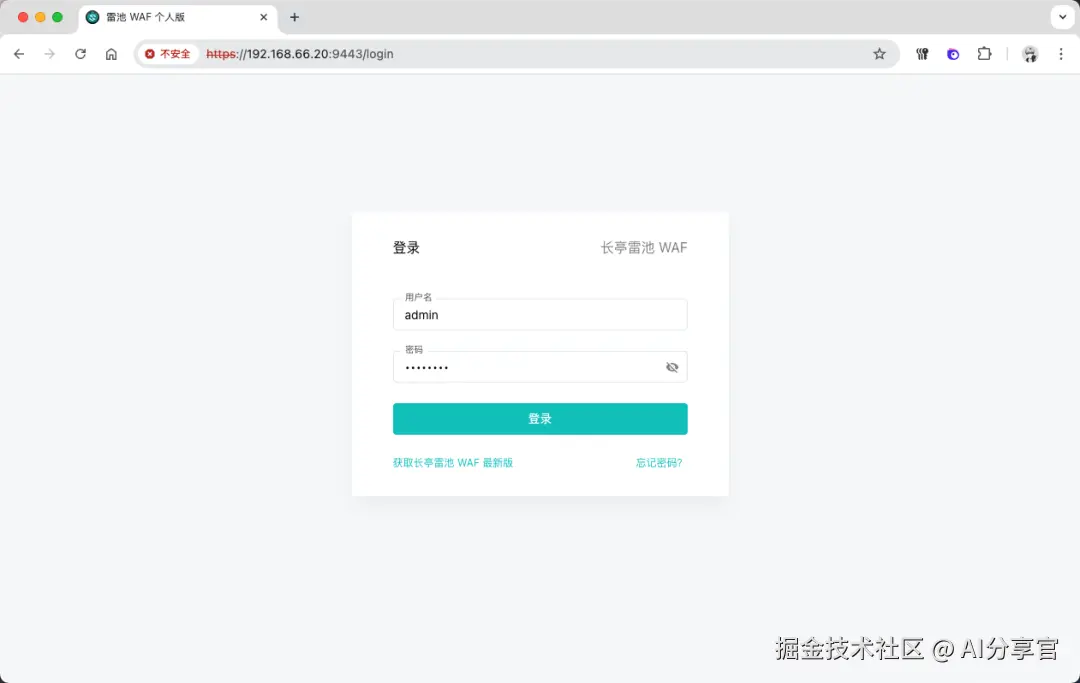
Task: Click the green macOS fullscreen button
Action: pos(57,17)
